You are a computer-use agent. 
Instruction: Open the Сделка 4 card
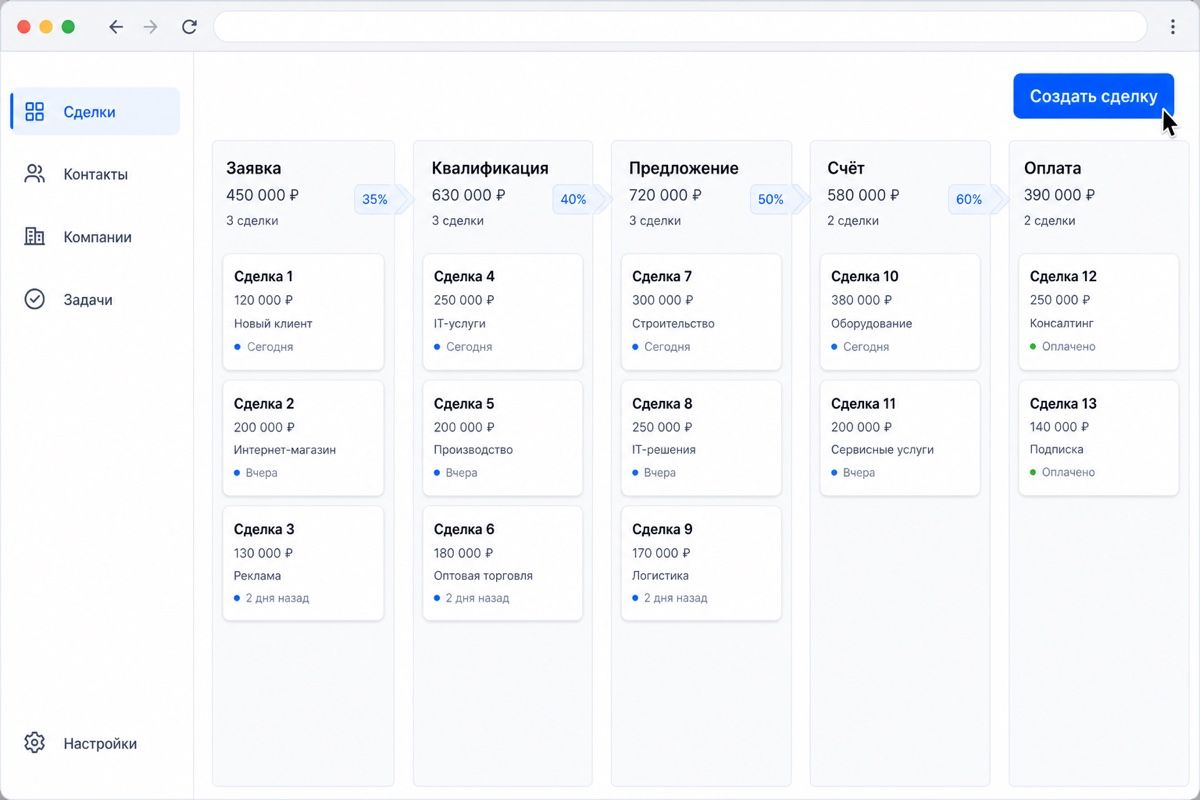pyautogui.click(x=503, y=312)
